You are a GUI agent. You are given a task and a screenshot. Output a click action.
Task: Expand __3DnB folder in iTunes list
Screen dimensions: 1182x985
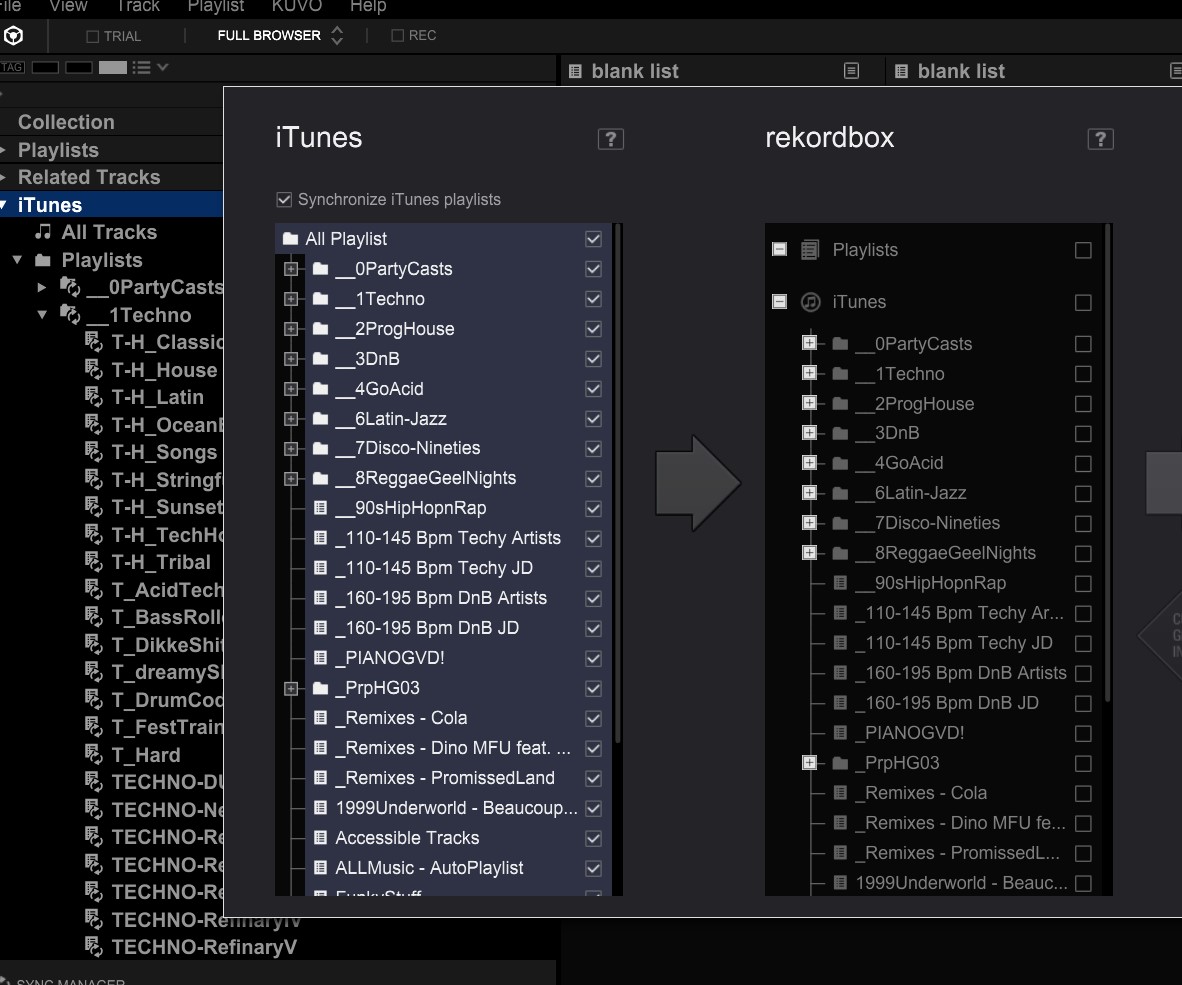point(291,359)
